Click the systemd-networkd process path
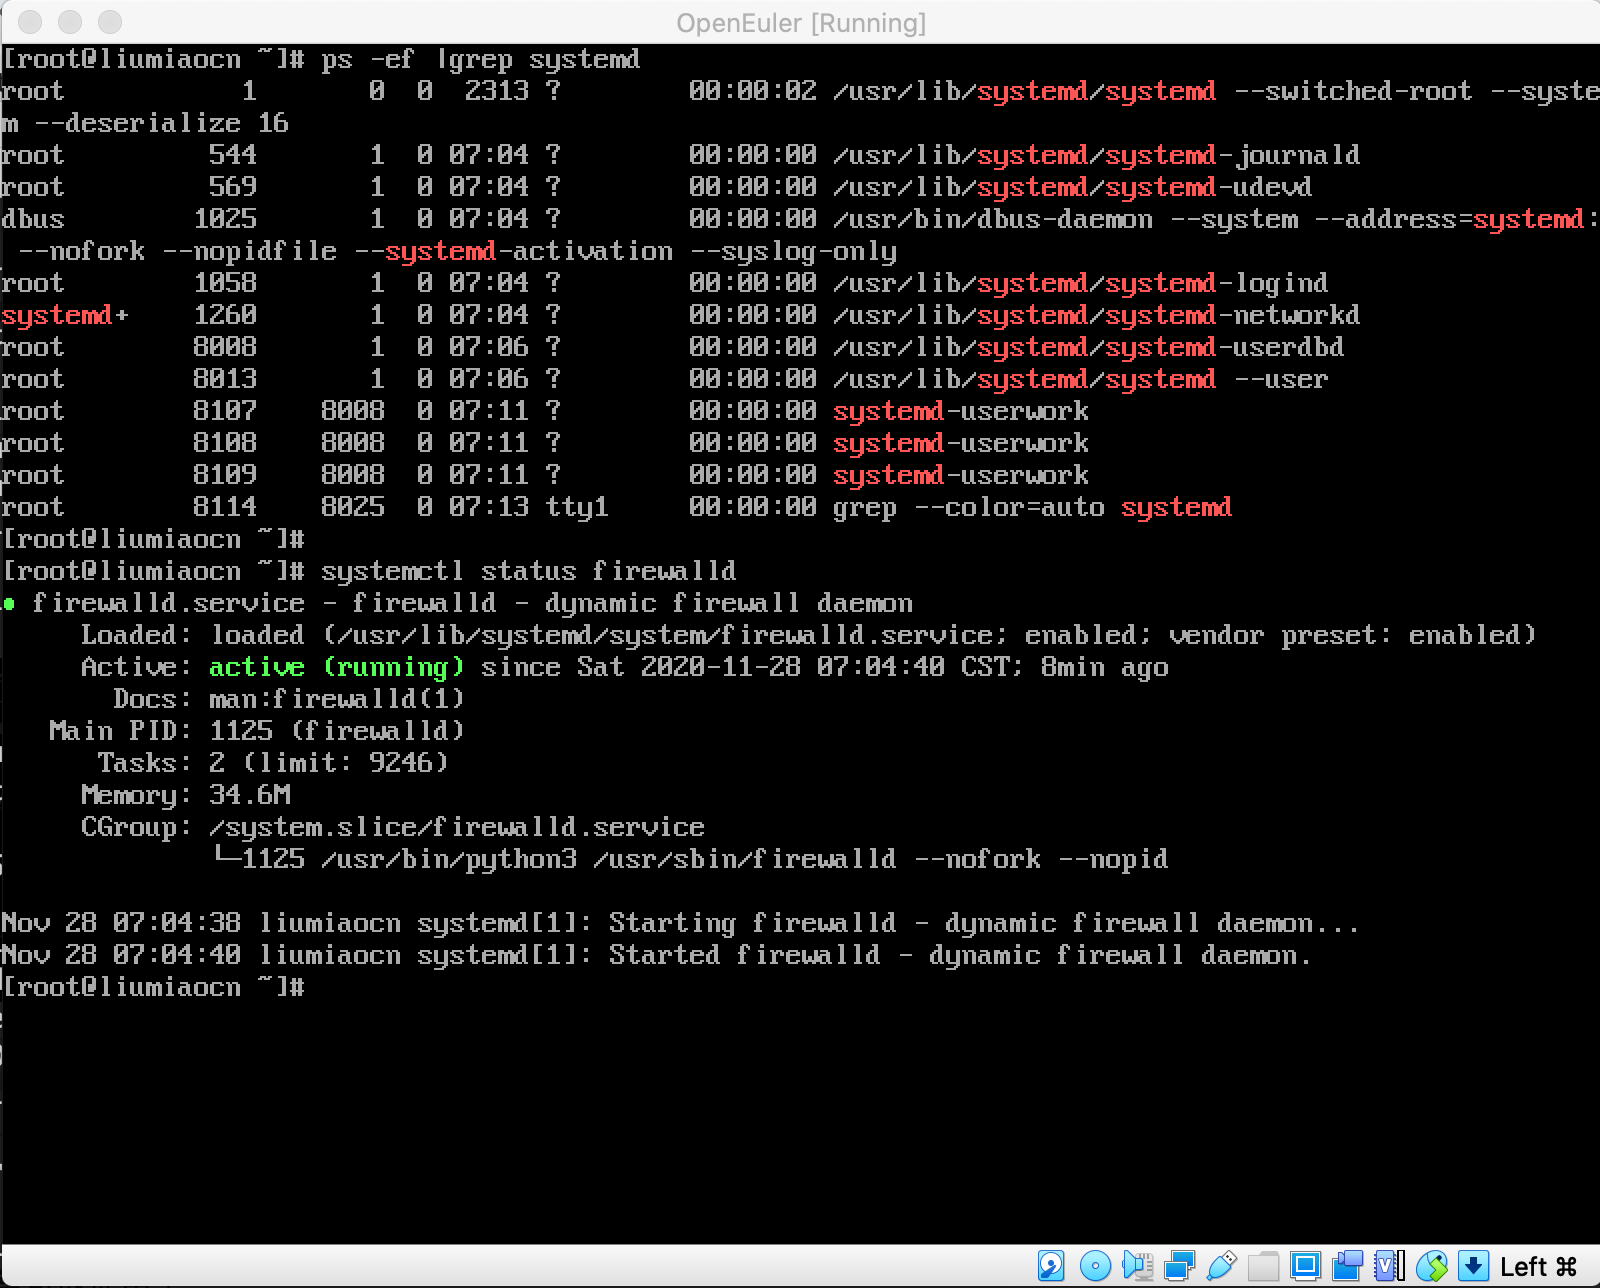1600x1288 pixels. 1097,315
